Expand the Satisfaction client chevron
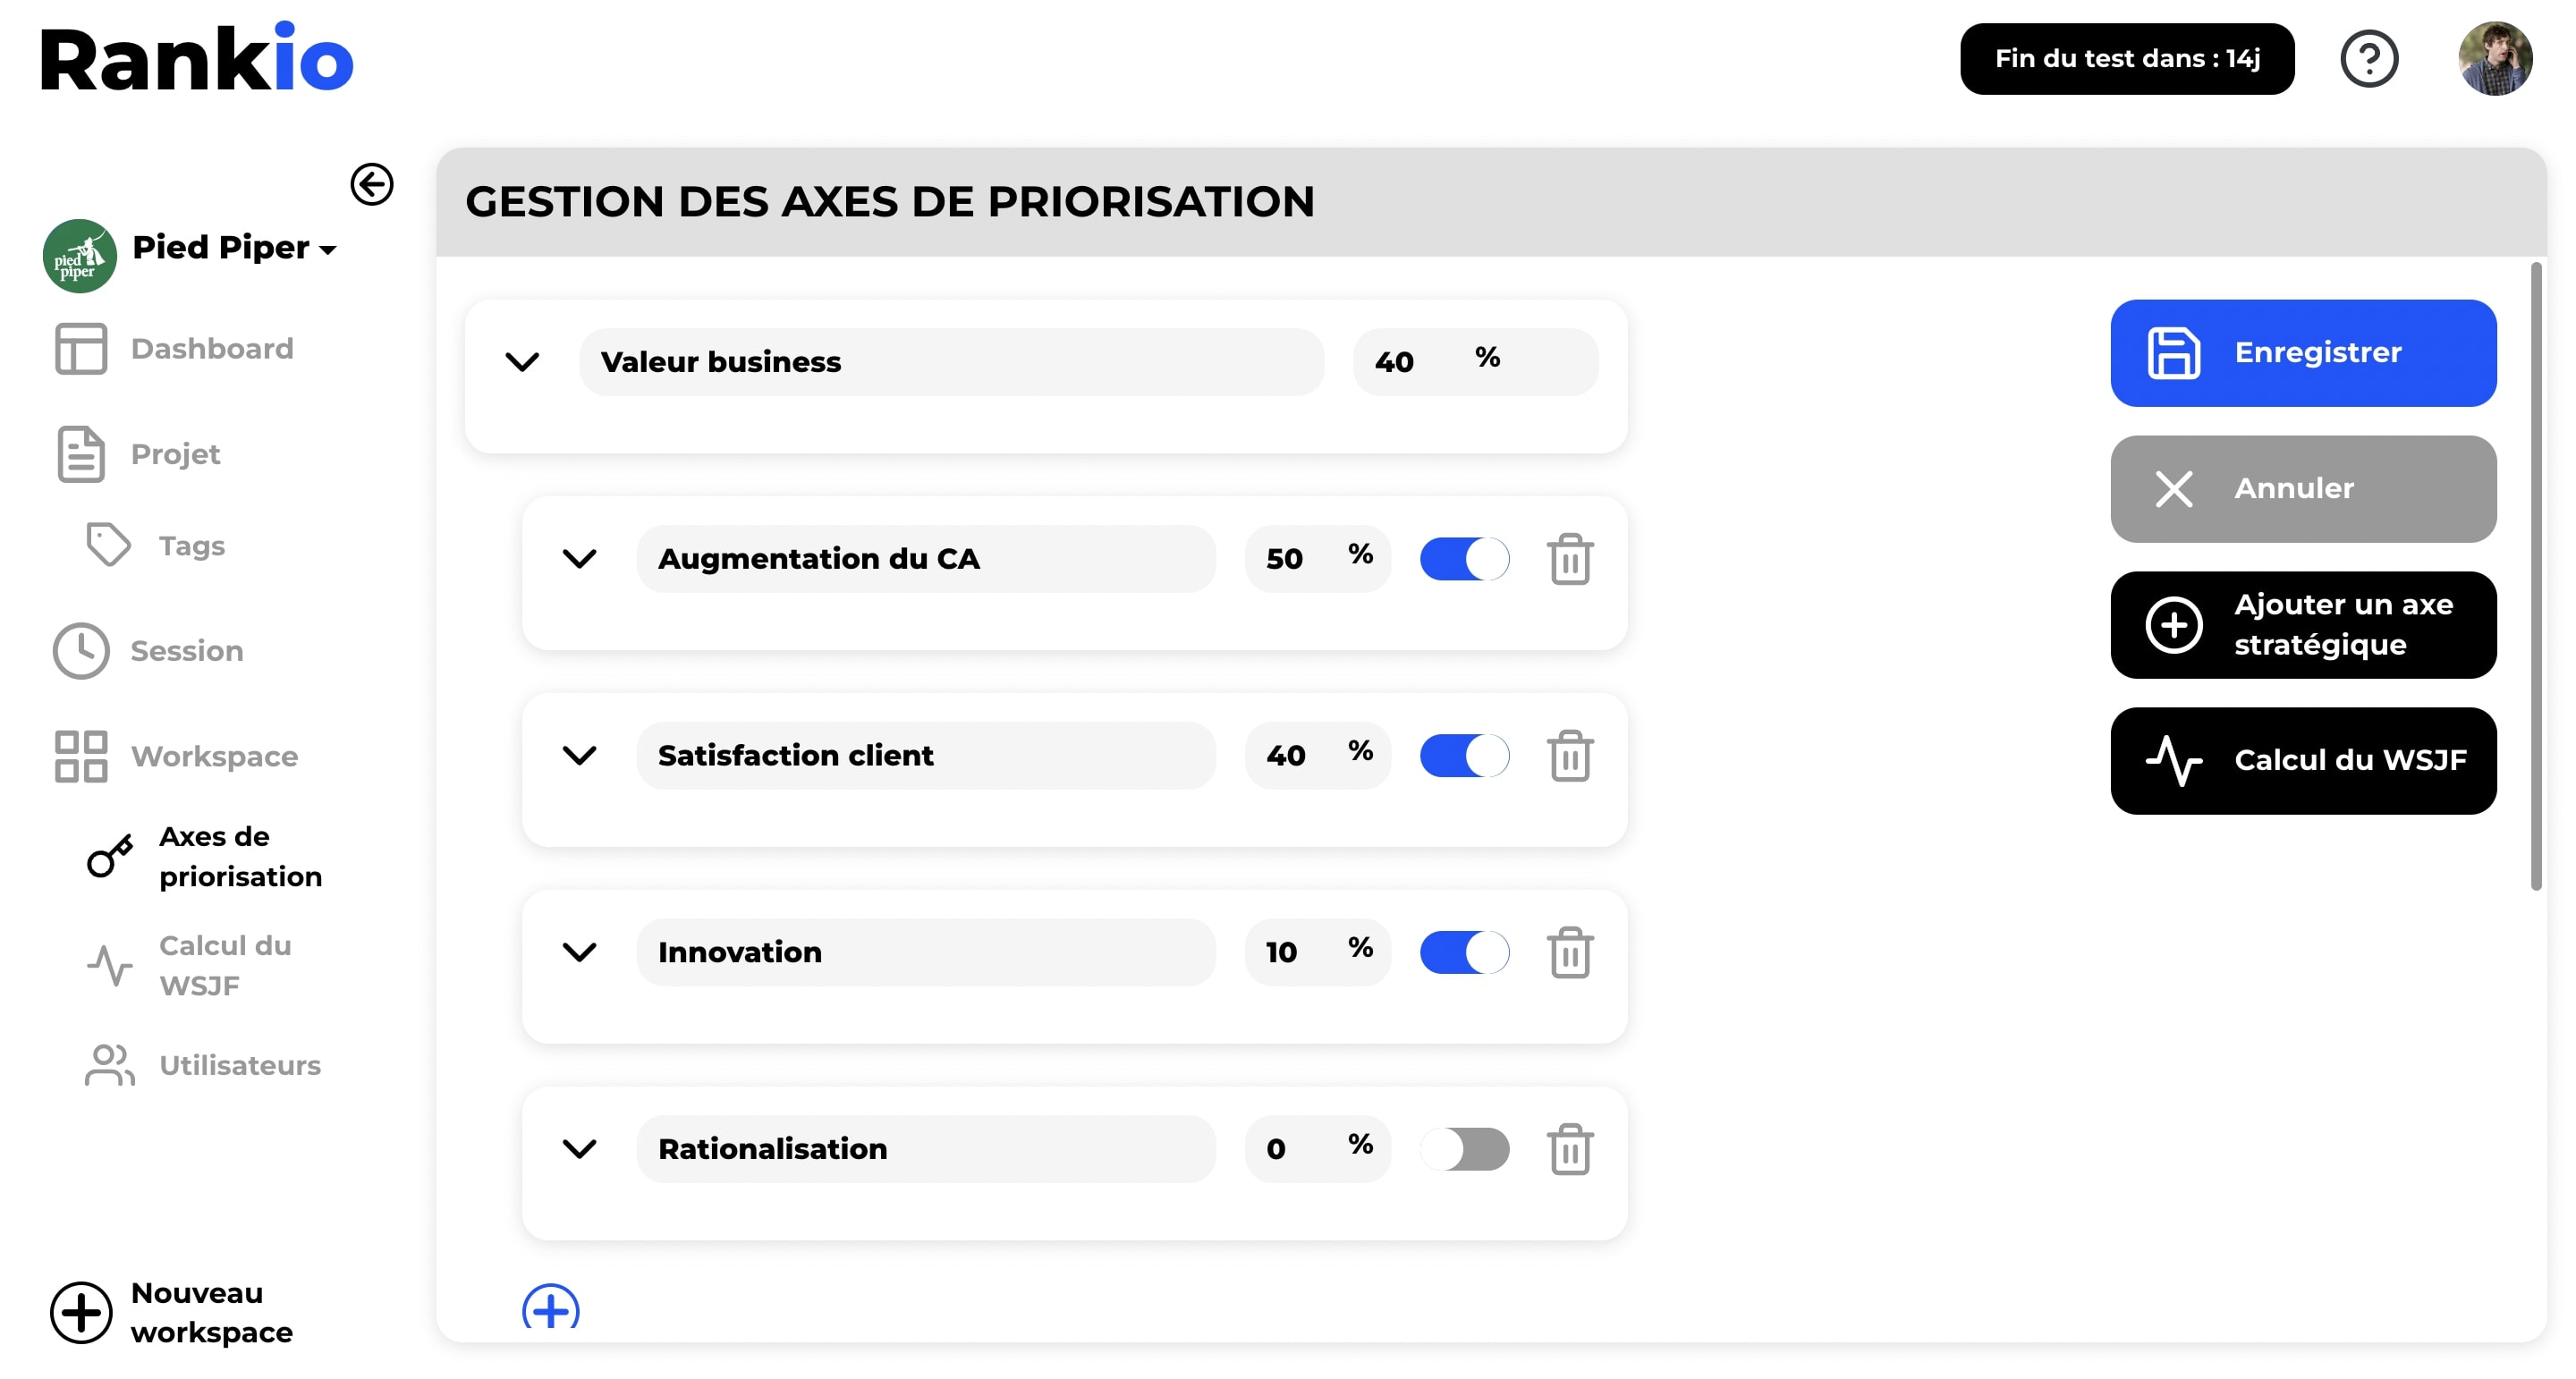 click(x=579, y=756)
